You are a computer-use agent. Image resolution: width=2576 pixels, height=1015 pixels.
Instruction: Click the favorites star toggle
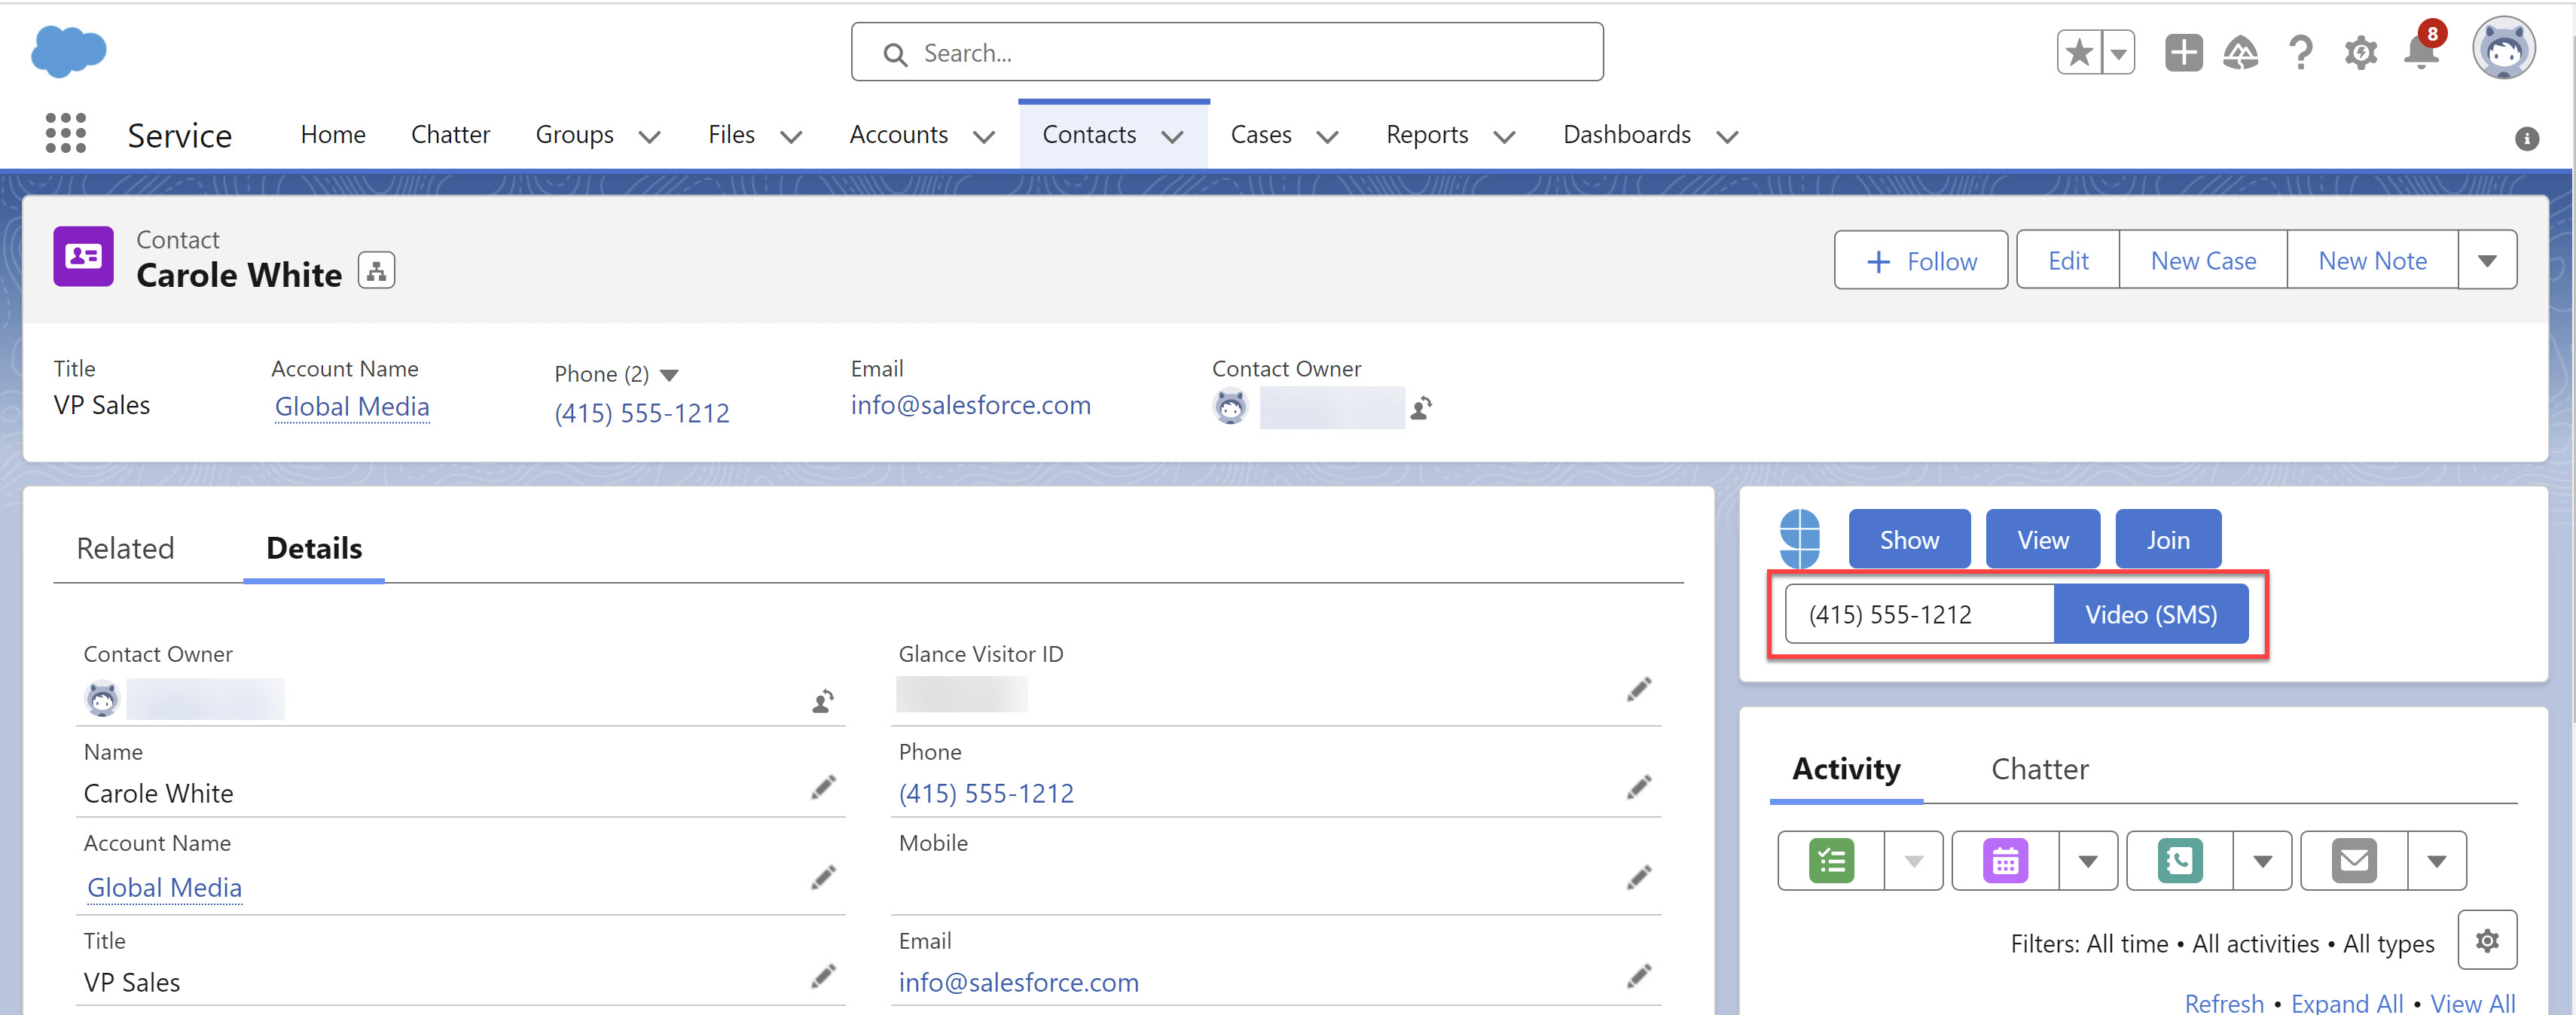tap(2079, 52)
